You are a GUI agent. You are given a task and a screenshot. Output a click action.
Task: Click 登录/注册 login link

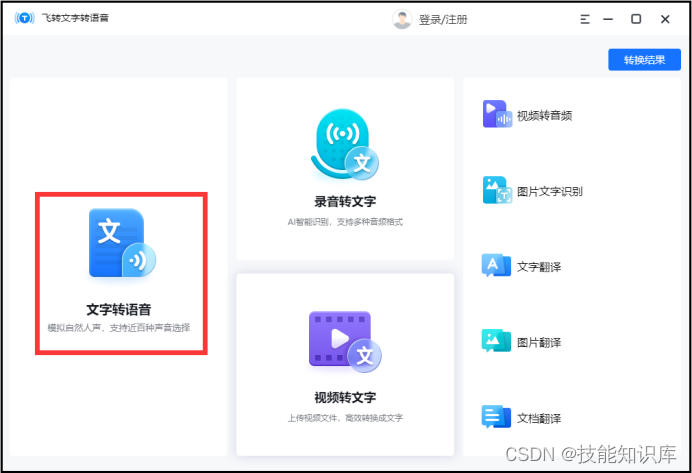click(443, 19)
